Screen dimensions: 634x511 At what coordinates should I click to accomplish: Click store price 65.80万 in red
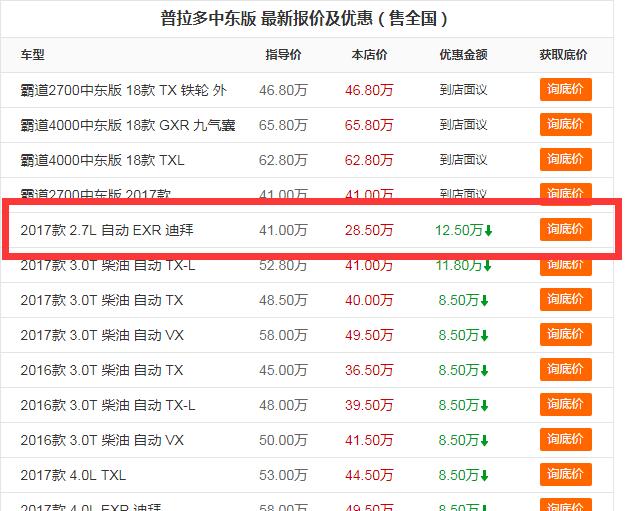369,125
